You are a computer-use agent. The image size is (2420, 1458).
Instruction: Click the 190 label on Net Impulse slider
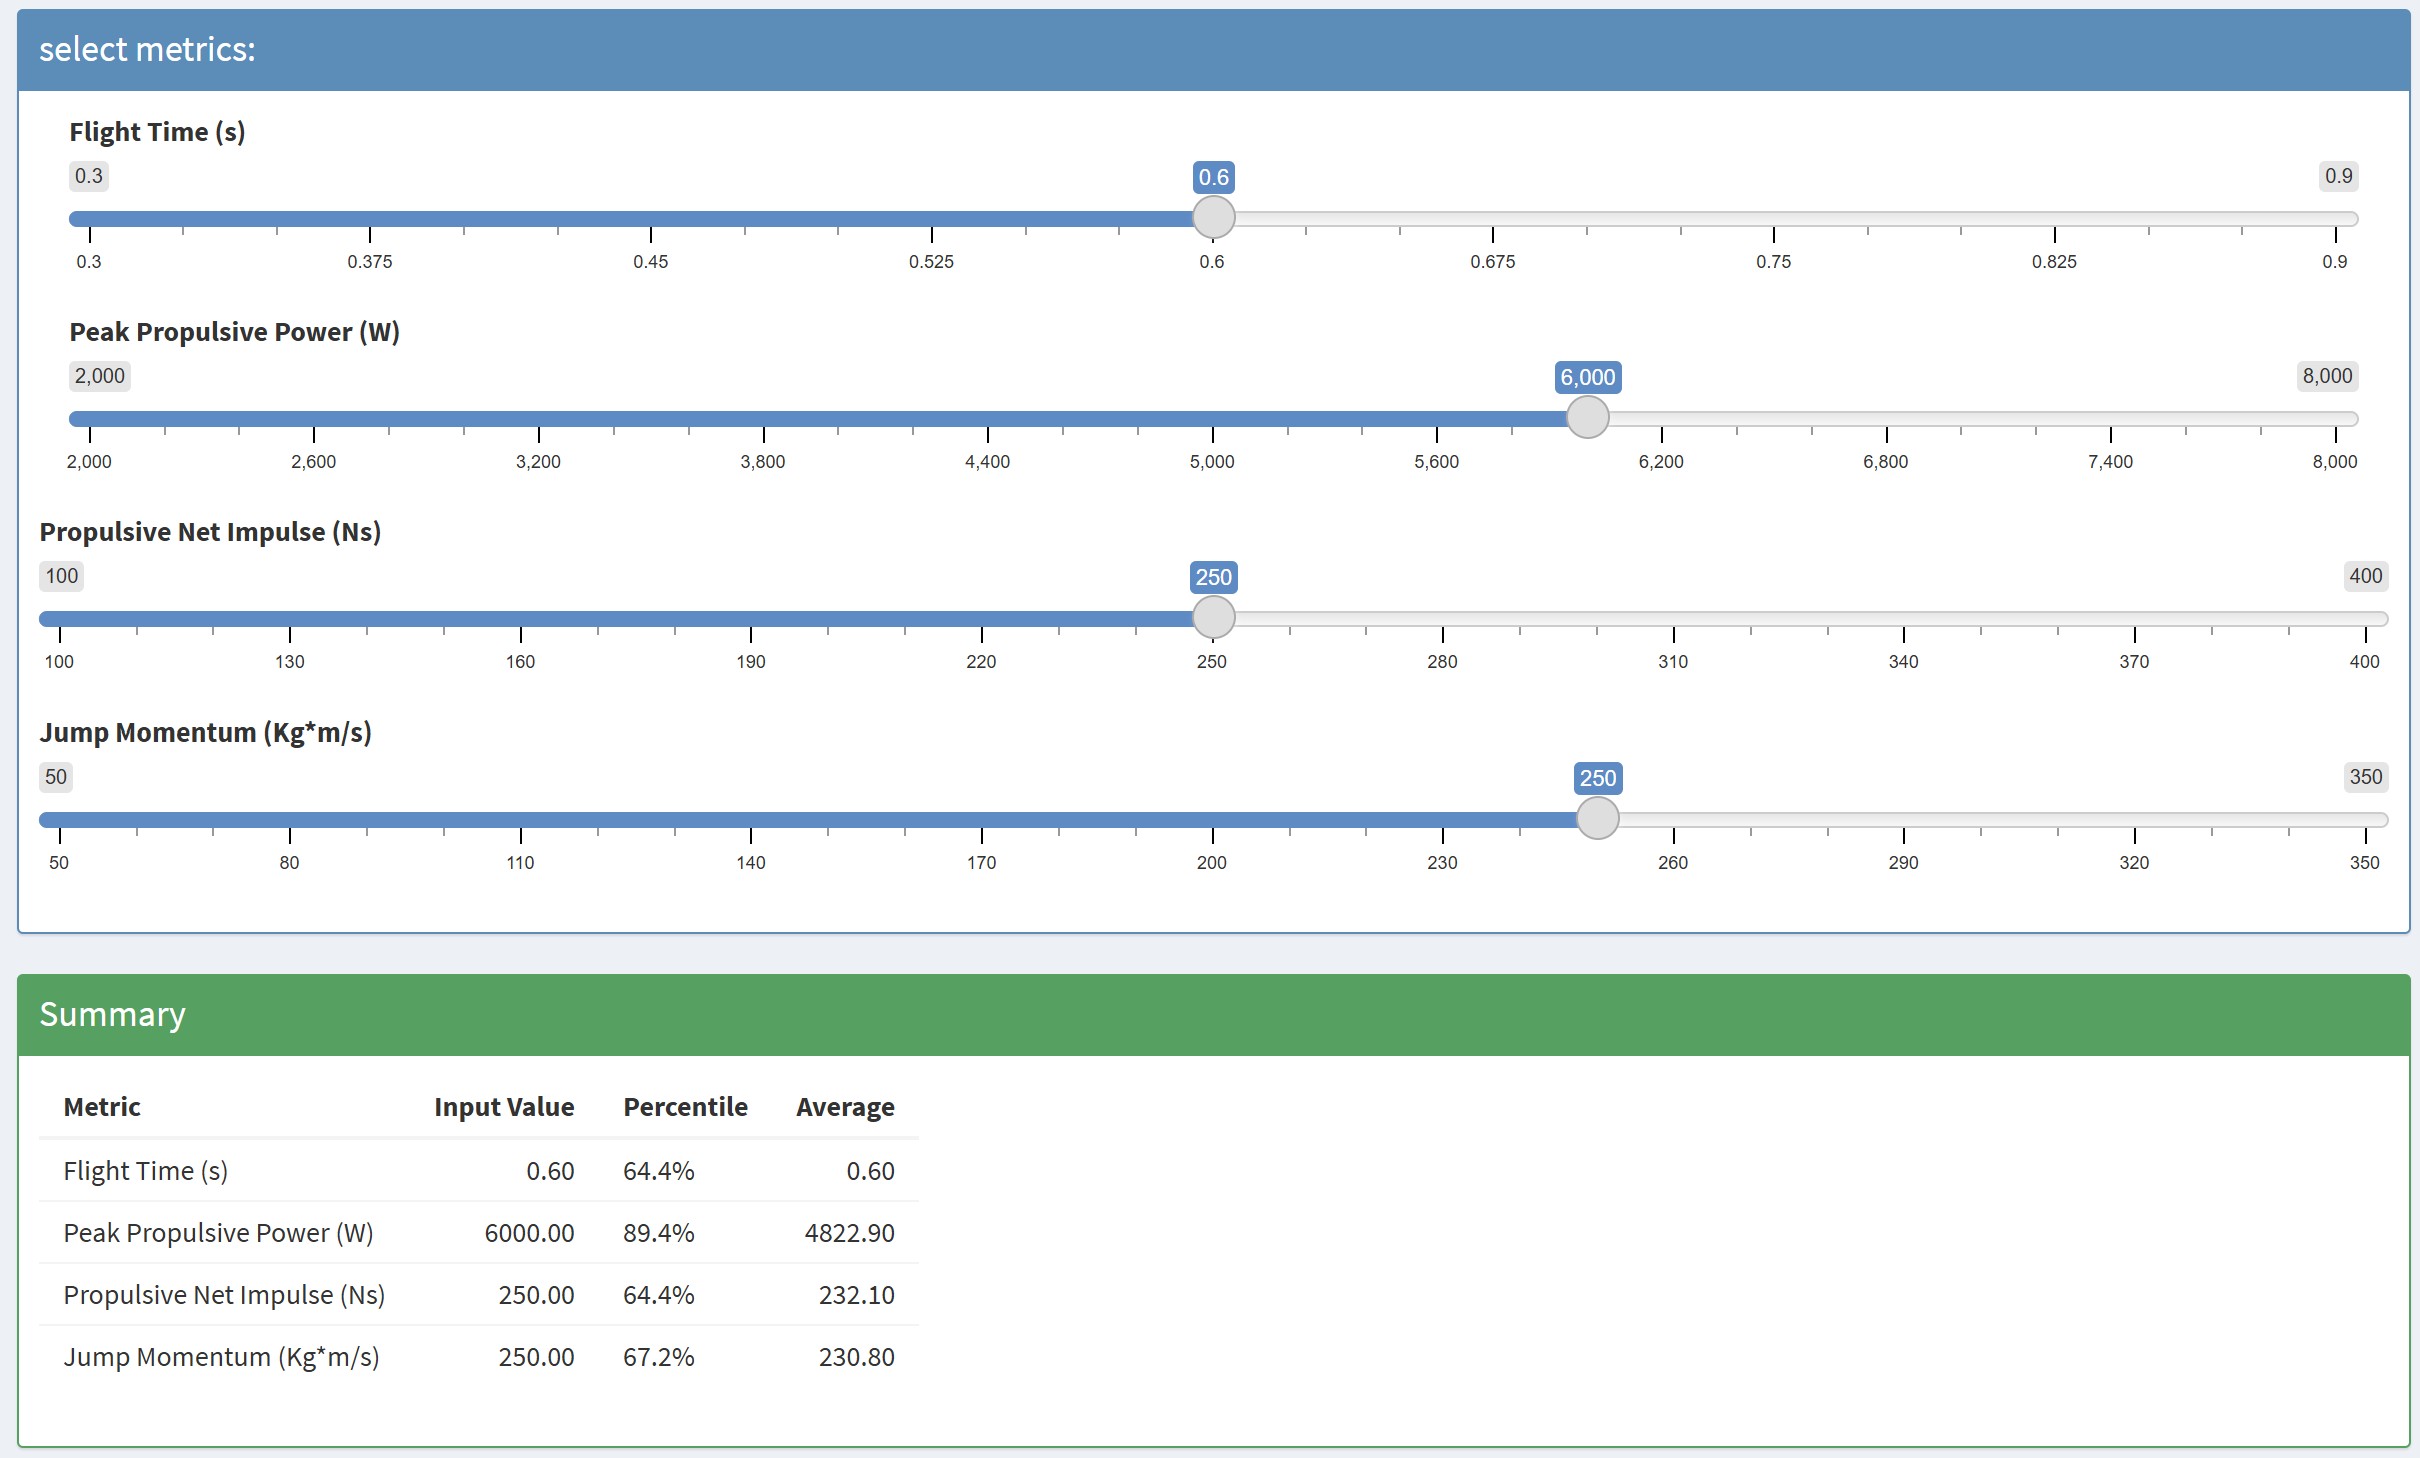[751, 662]
